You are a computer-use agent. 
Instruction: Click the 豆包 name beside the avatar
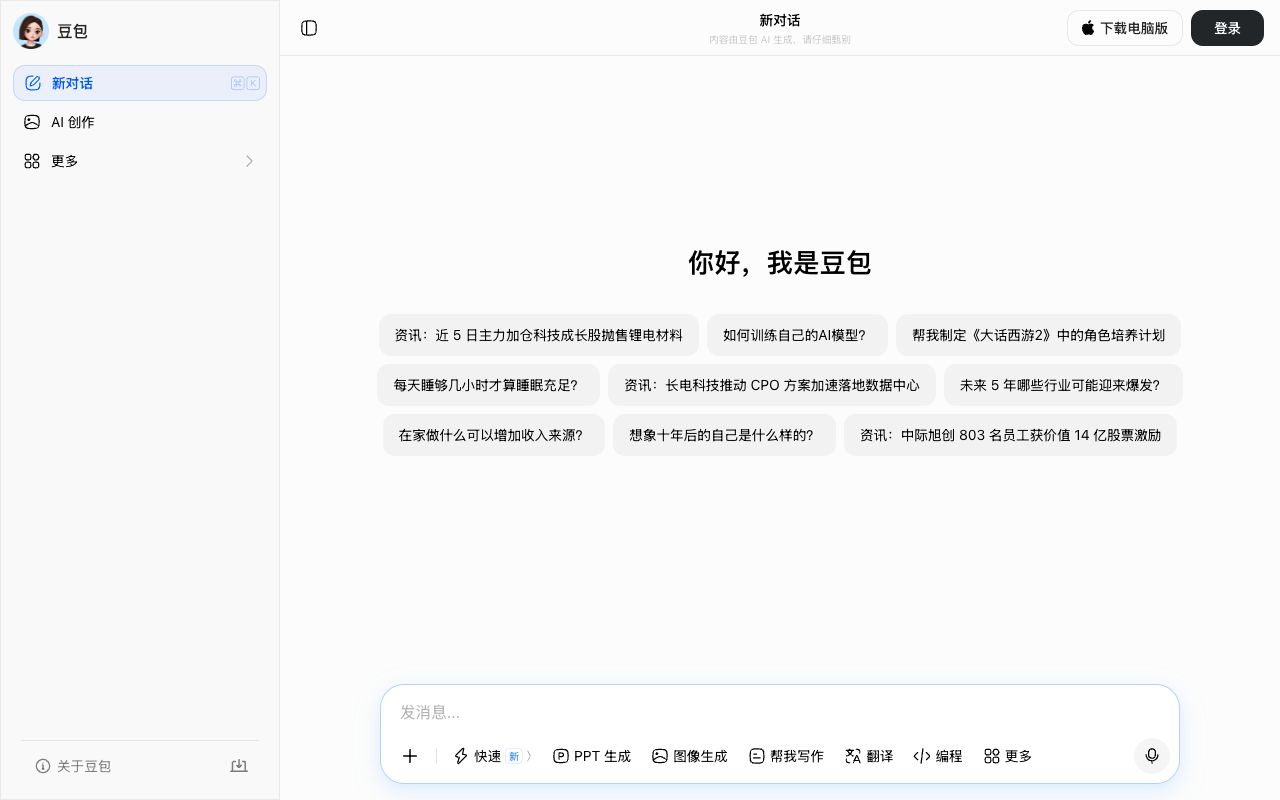point(72,31)
